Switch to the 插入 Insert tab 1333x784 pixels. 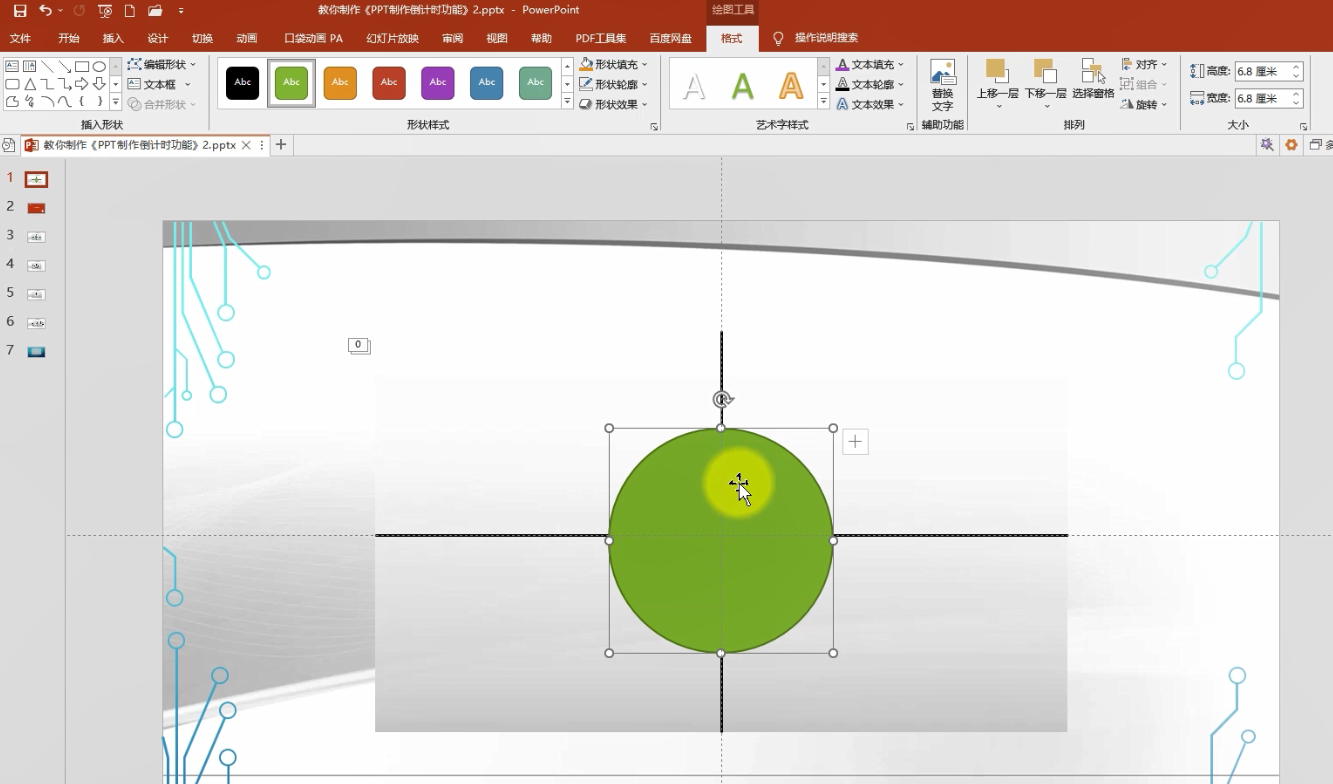pos(113,39)
